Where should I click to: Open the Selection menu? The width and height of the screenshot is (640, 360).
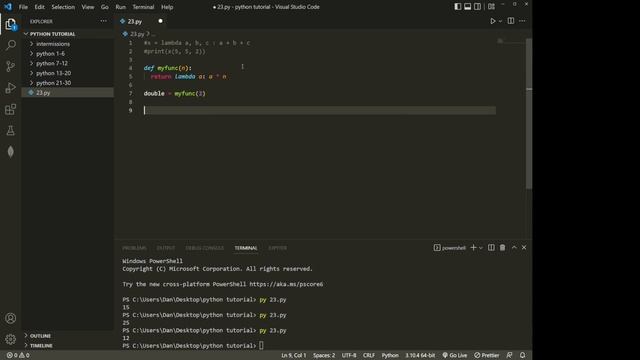coord(63,7)
